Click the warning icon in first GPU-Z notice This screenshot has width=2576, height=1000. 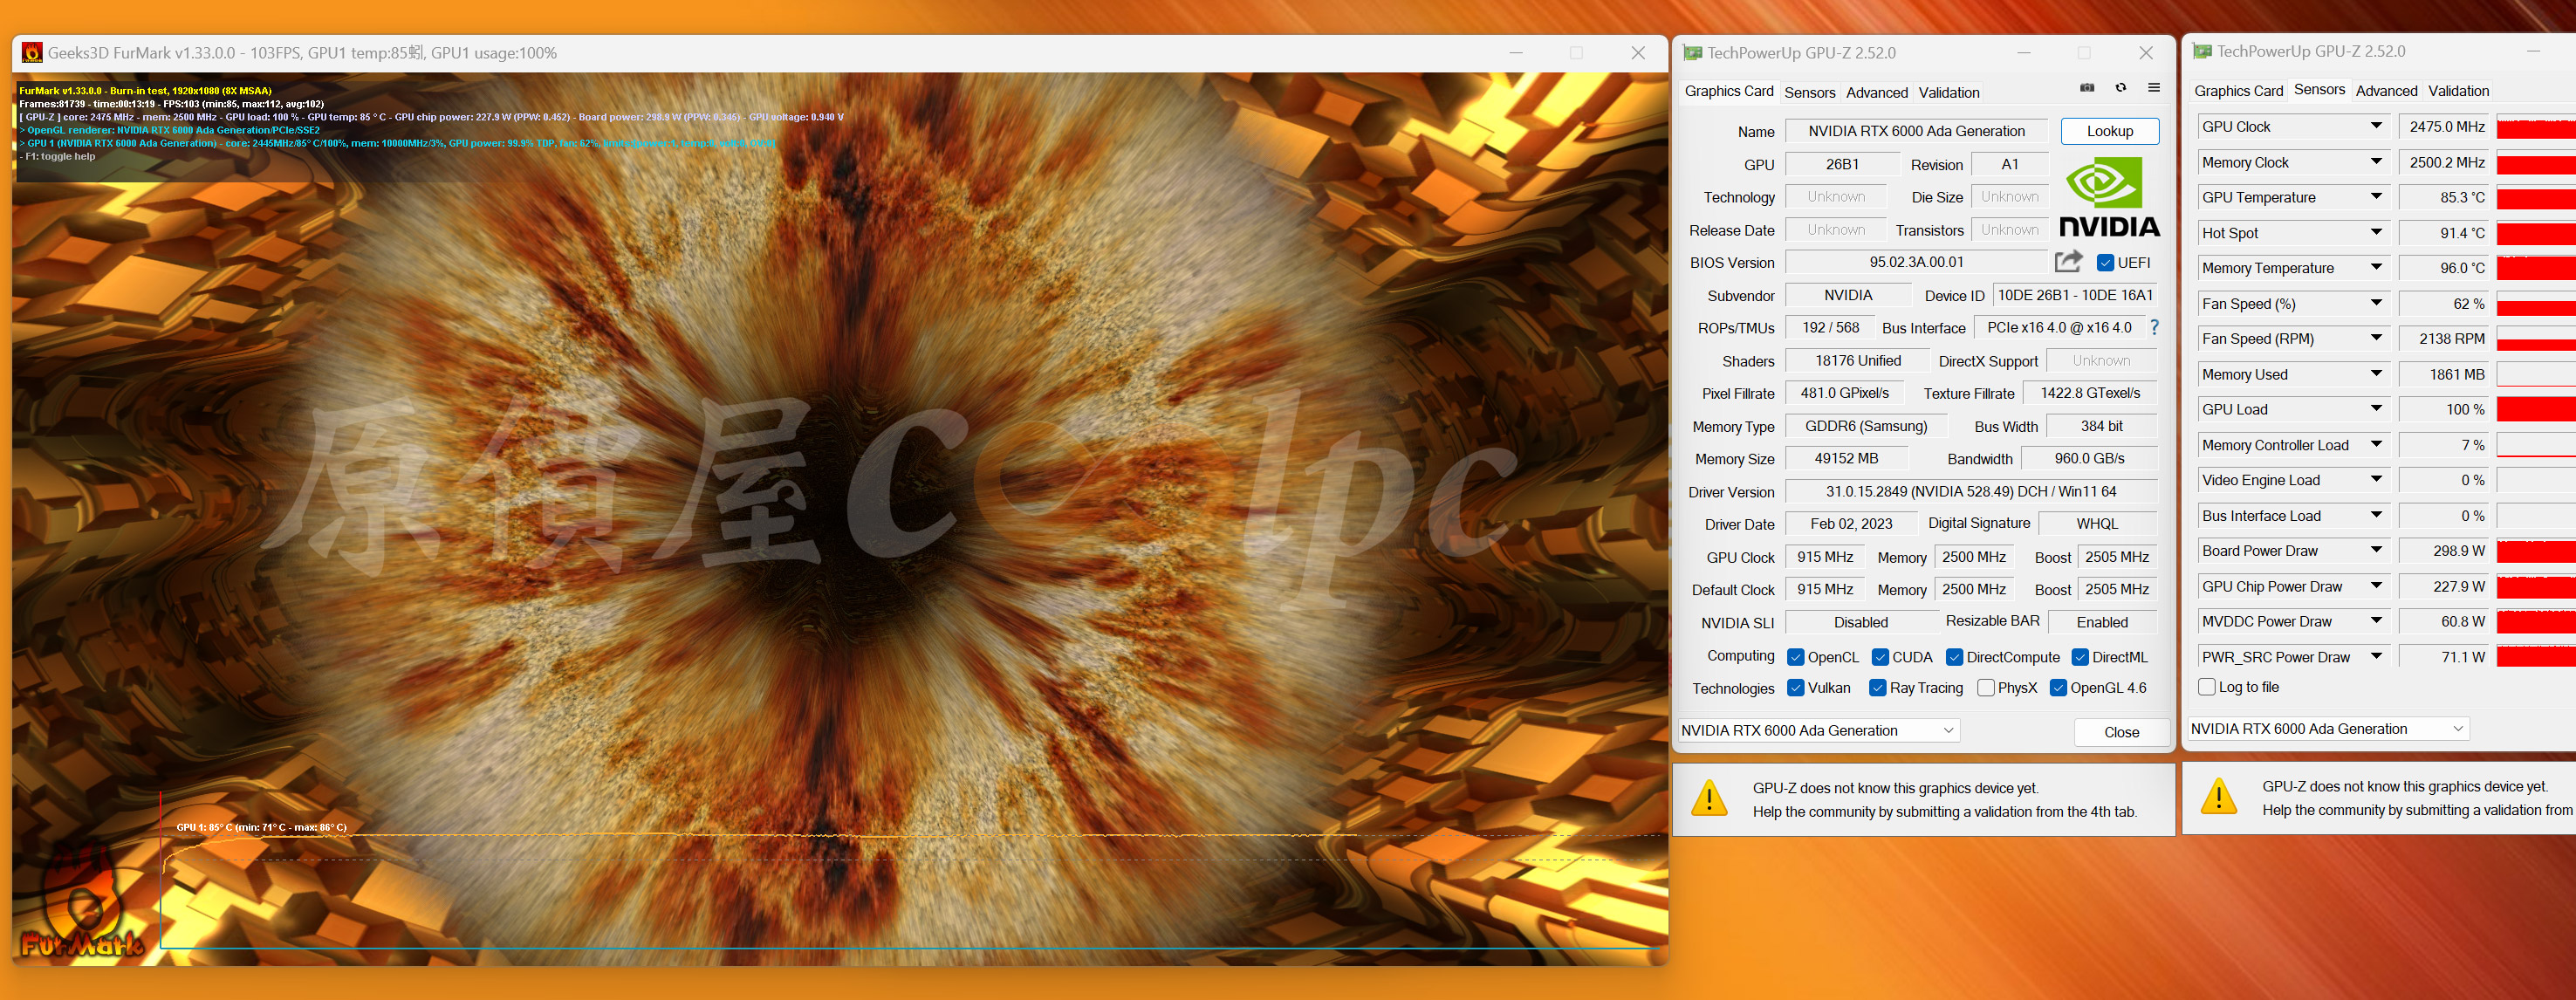[1709, 798]
